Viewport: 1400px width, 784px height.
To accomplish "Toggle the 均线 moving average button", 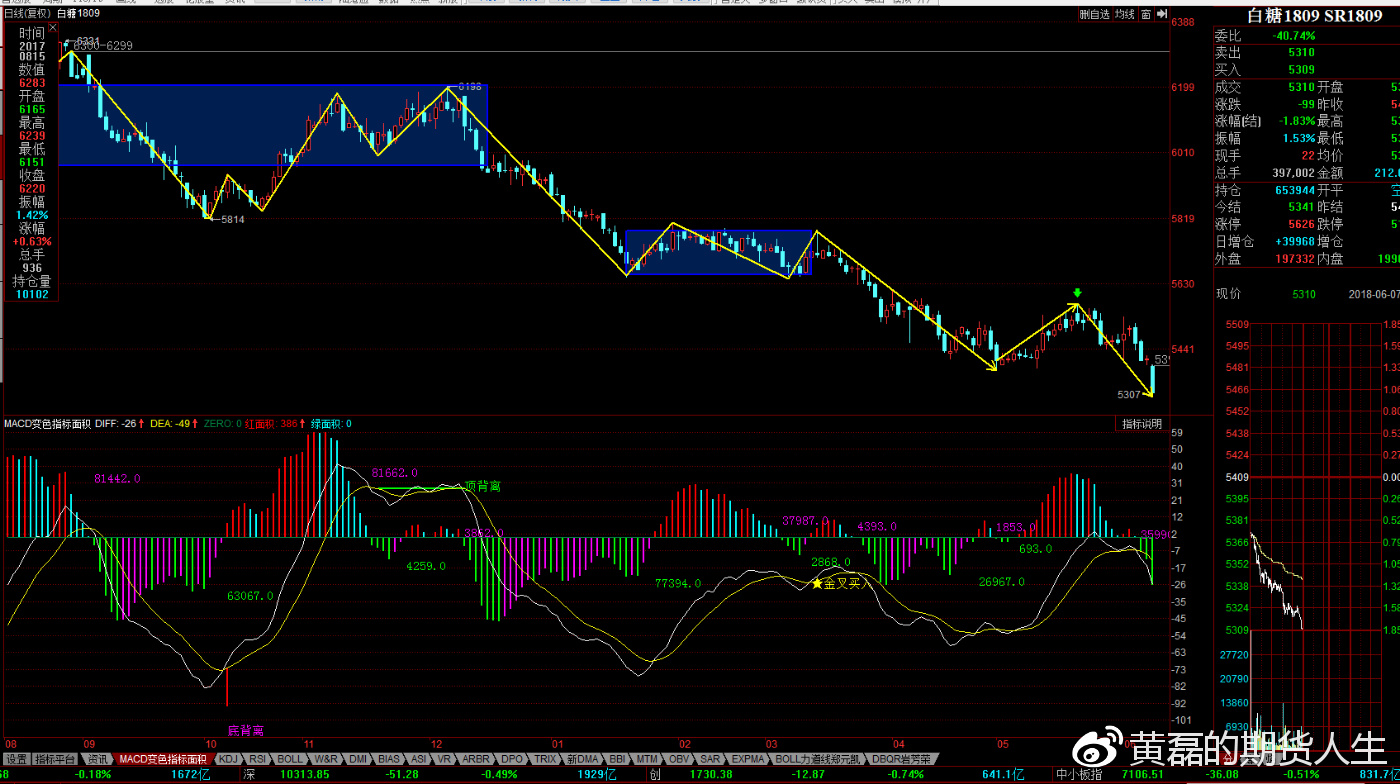I will tap(1125, 14).
